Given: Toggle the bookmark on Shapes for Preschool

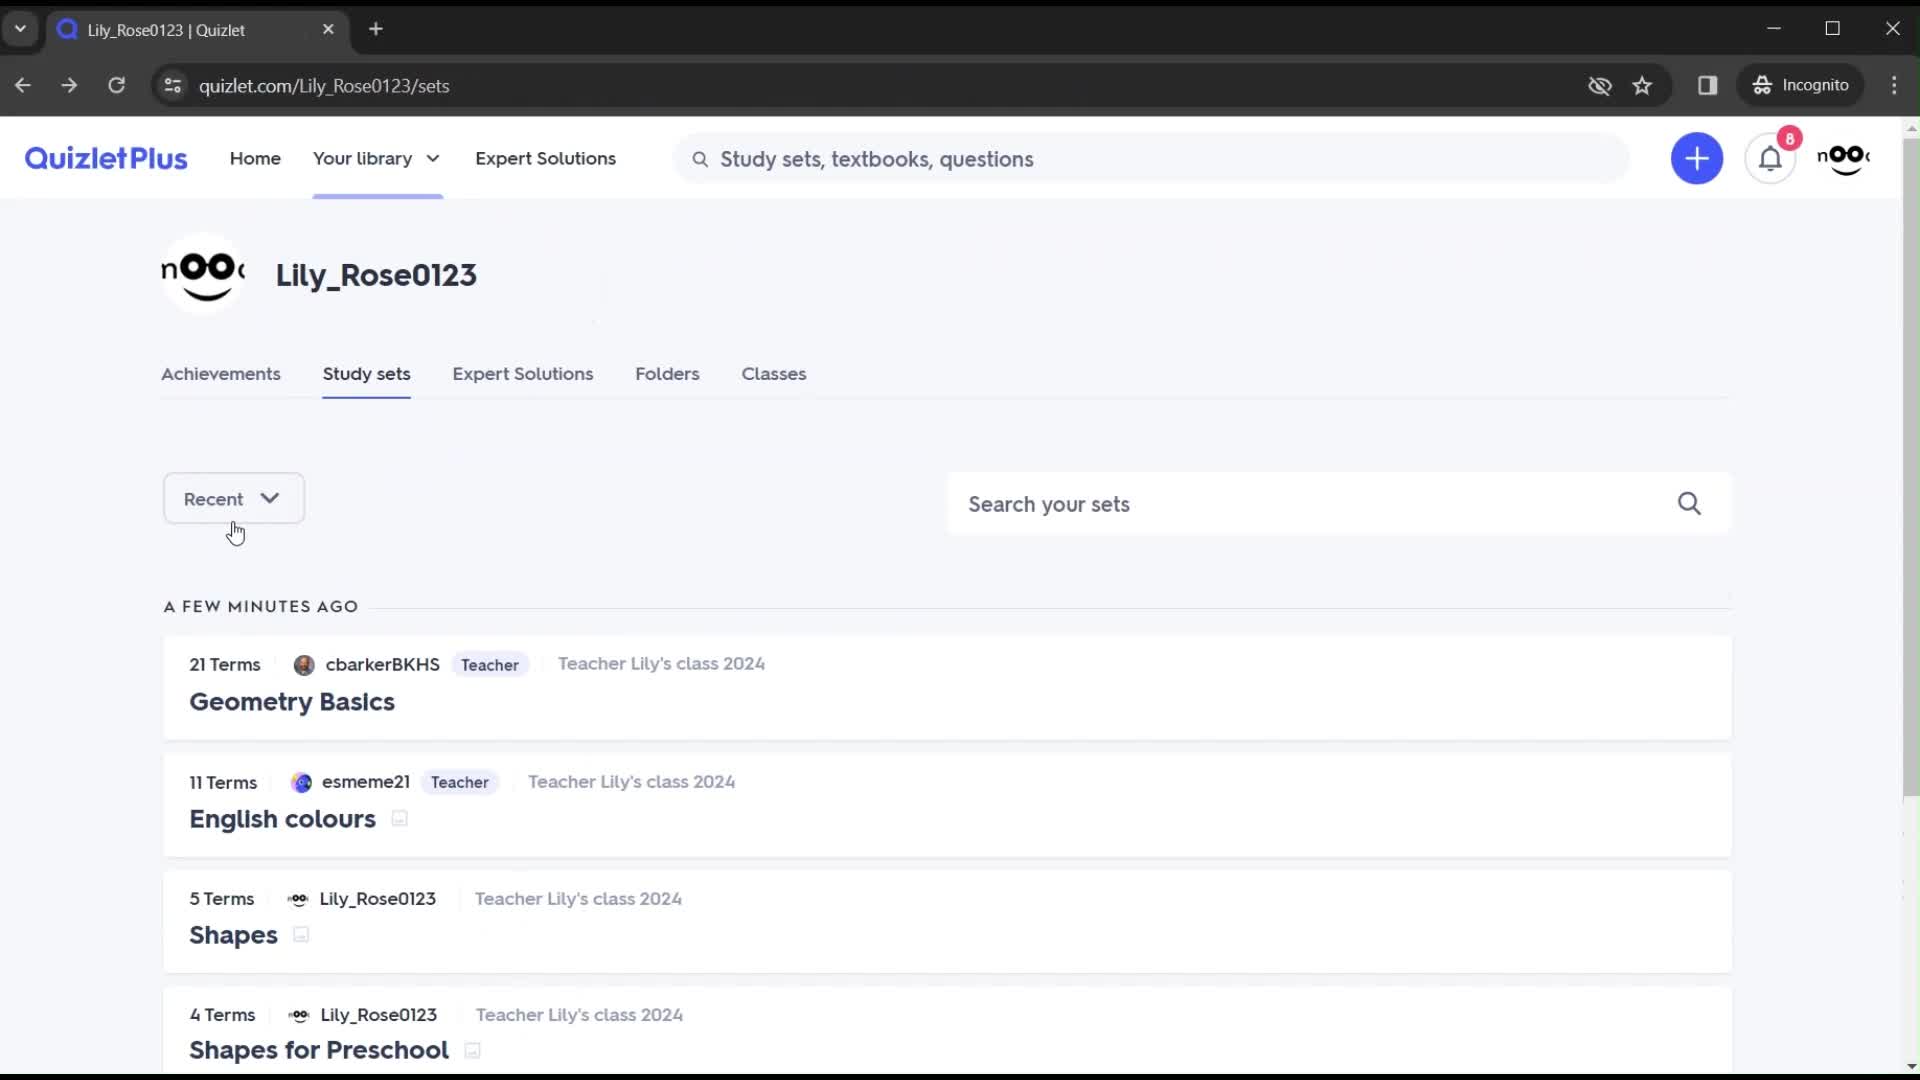Looking at the screenshot, I should (x=472, y=1051).
